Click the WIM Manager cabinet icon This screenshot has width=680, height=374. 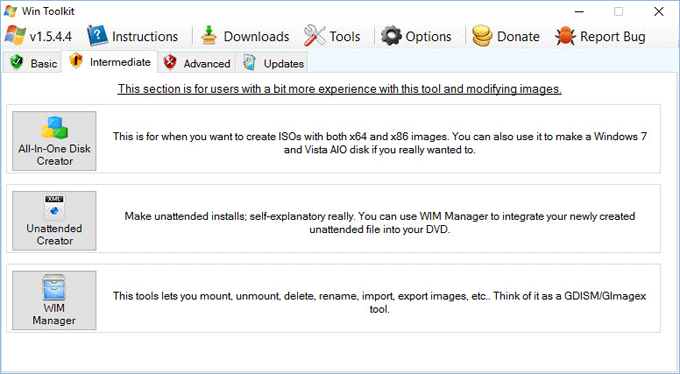[54, 287]
